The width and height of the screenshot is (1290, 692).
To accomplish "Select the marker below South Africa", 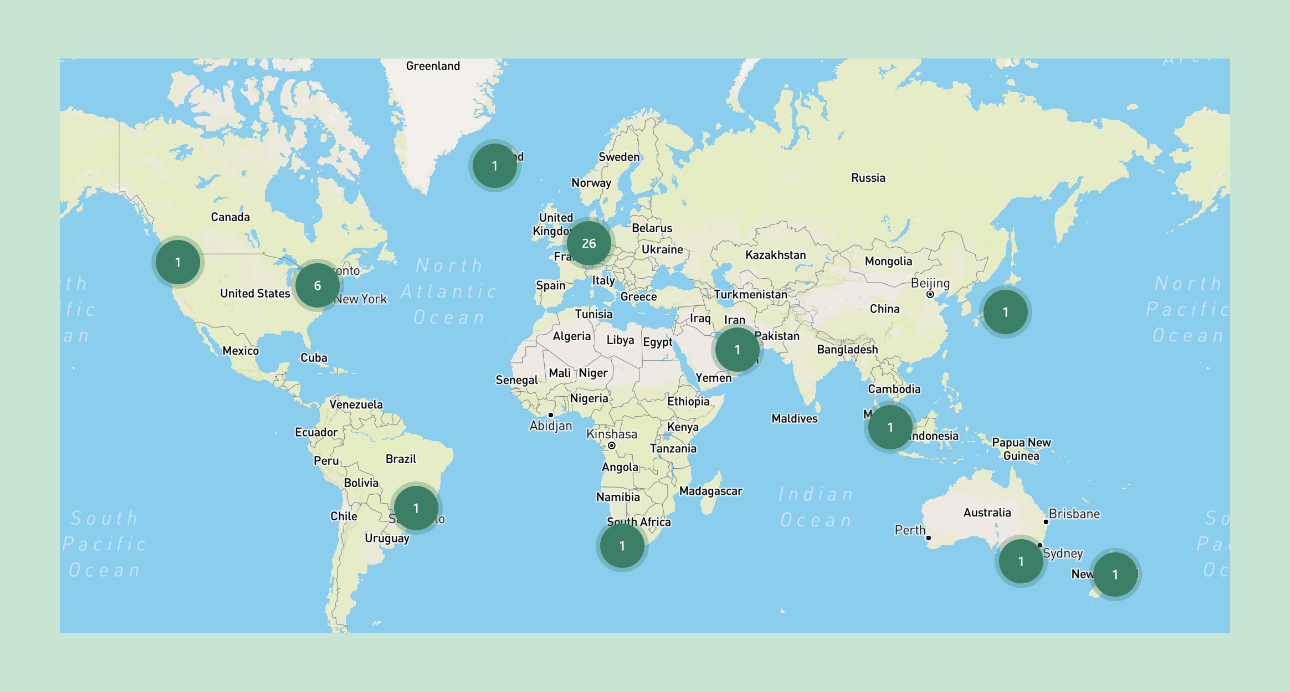I will tap(623, 546).
